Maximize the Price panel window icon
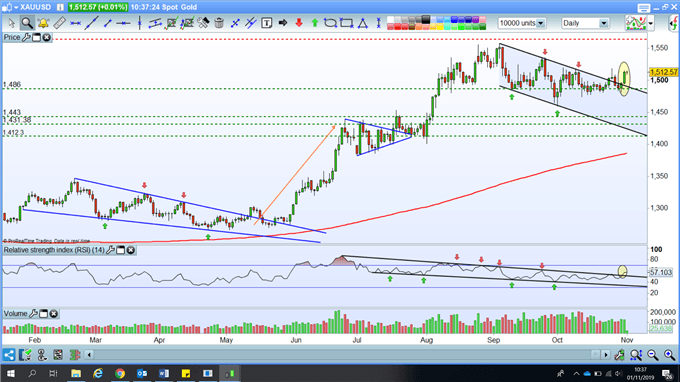680x382 pixels. coord(36,38)
